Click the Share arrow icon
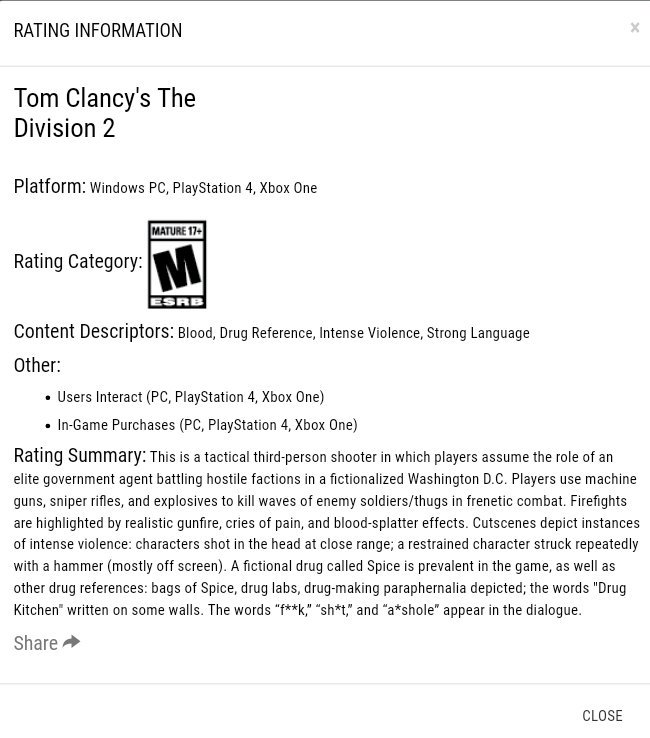 (71, 642)
